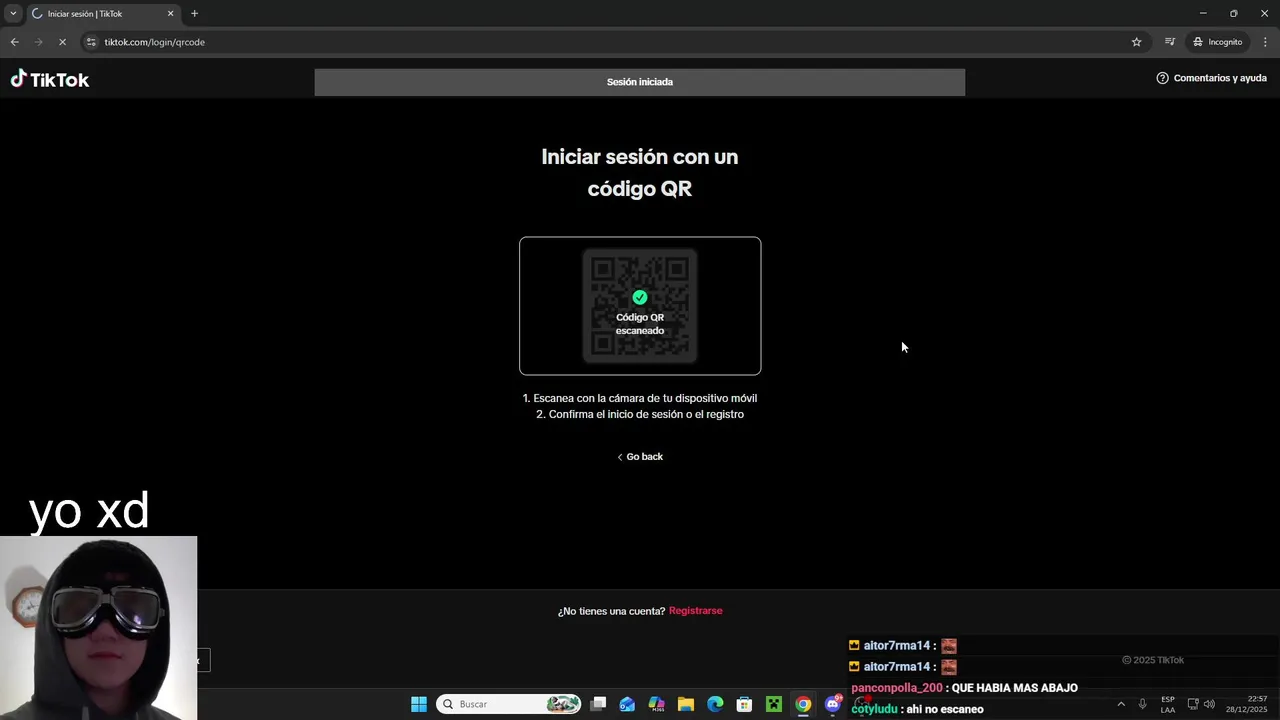Expand the tab search dropdown arrow
The image size is (1280, 720).
pyautogui.click(x=13, y=14)
